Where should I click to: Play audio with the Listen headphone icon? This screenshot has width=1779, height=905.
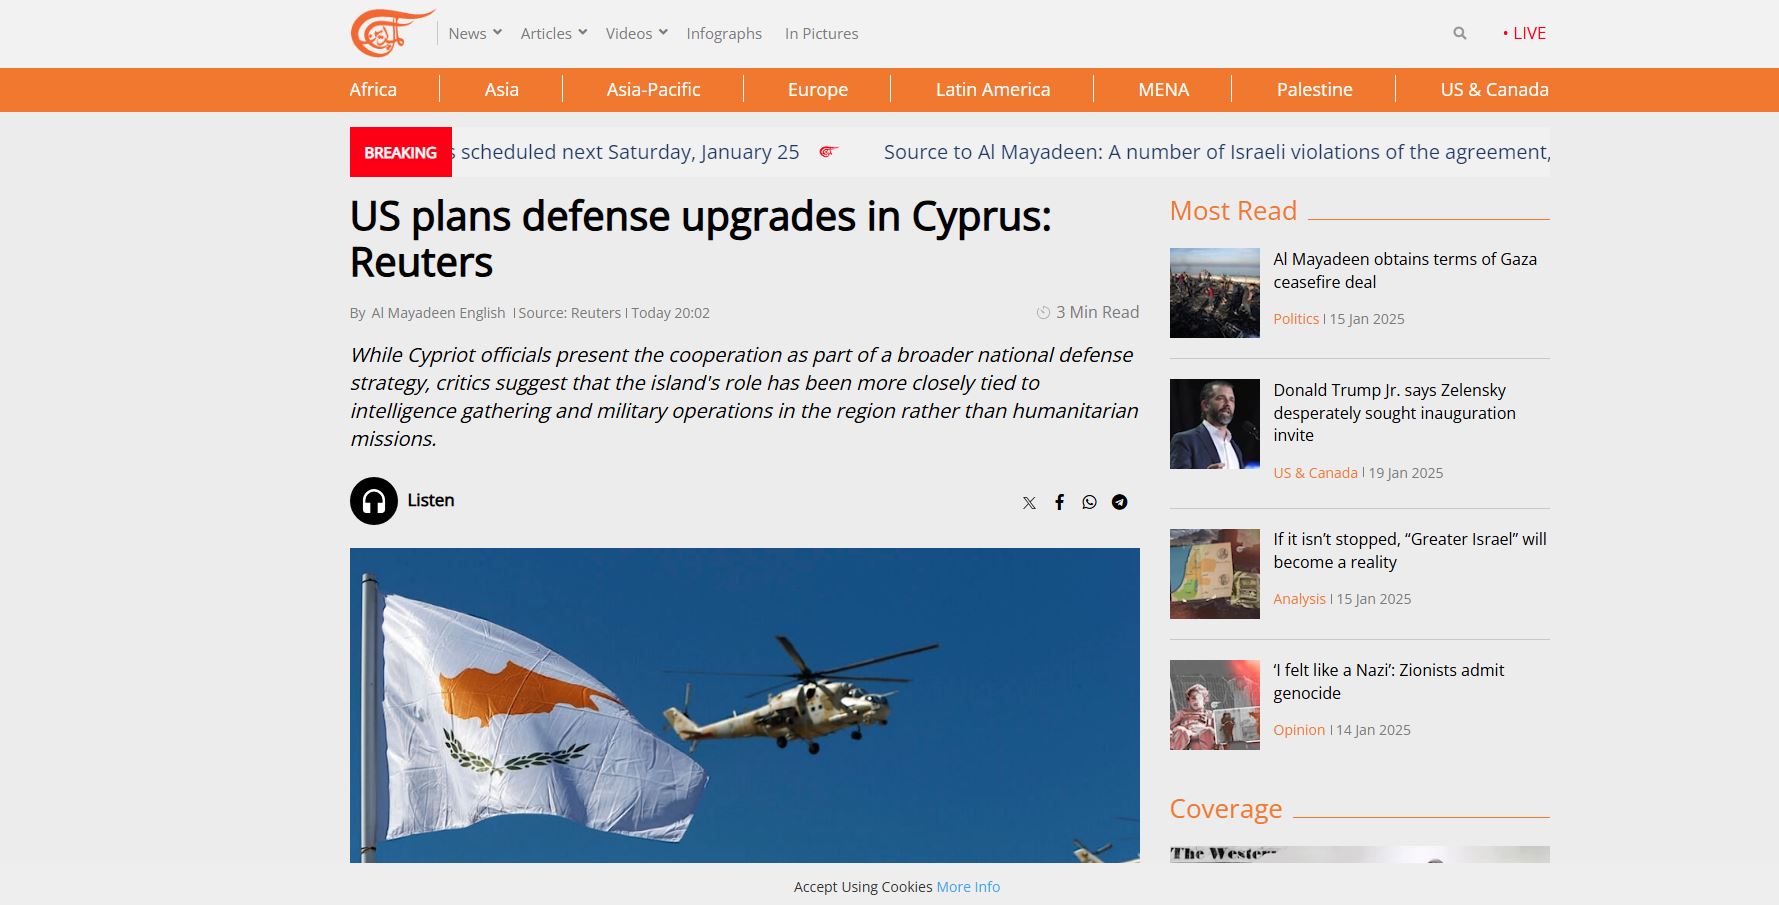click(x=374, y=501)
